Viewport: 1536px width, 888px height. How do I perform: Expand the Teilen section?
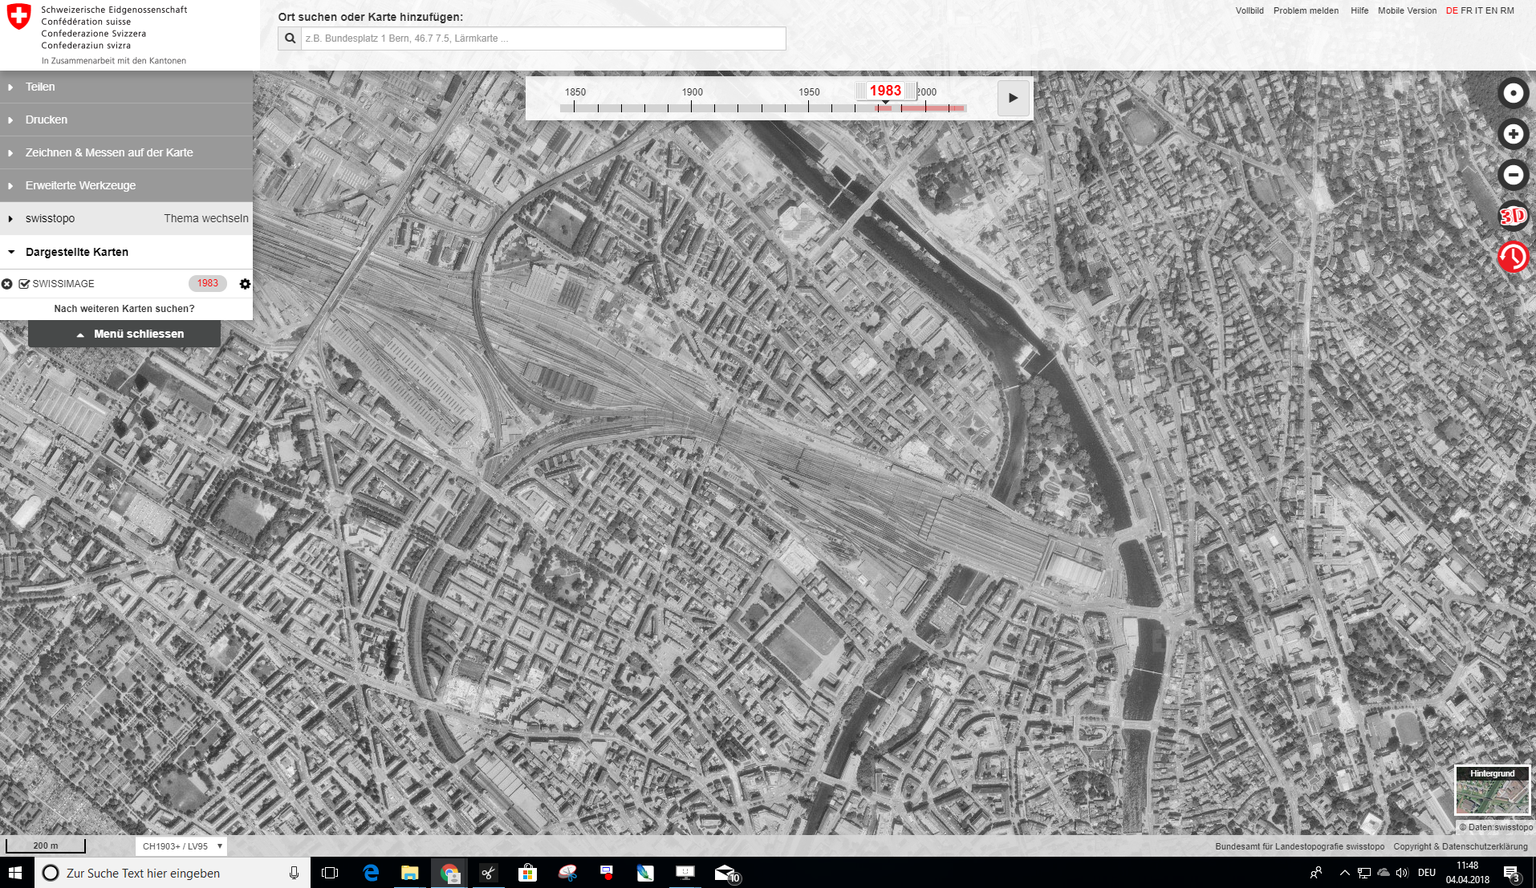pyautogui.click(x=40, y=87)
